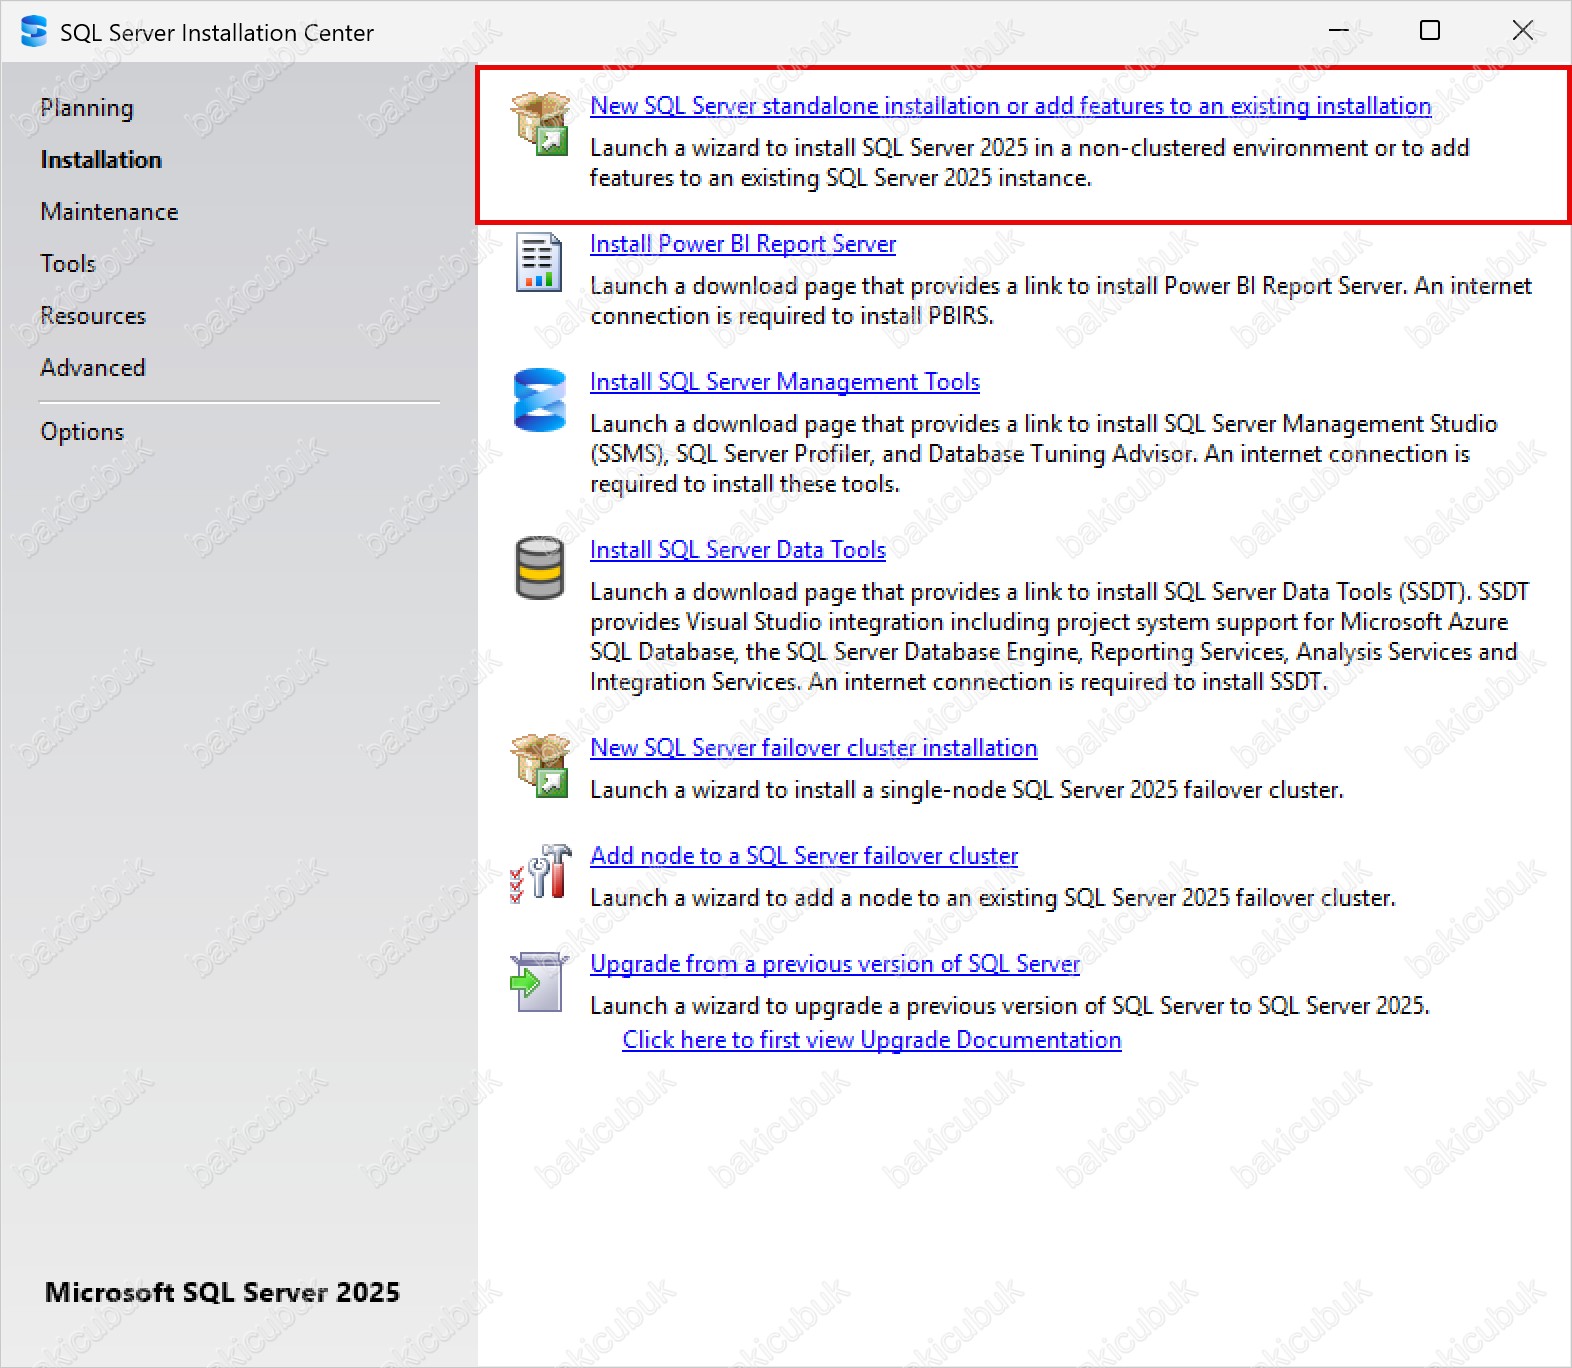Click the standalone installation box icon

tap(539, 124)
